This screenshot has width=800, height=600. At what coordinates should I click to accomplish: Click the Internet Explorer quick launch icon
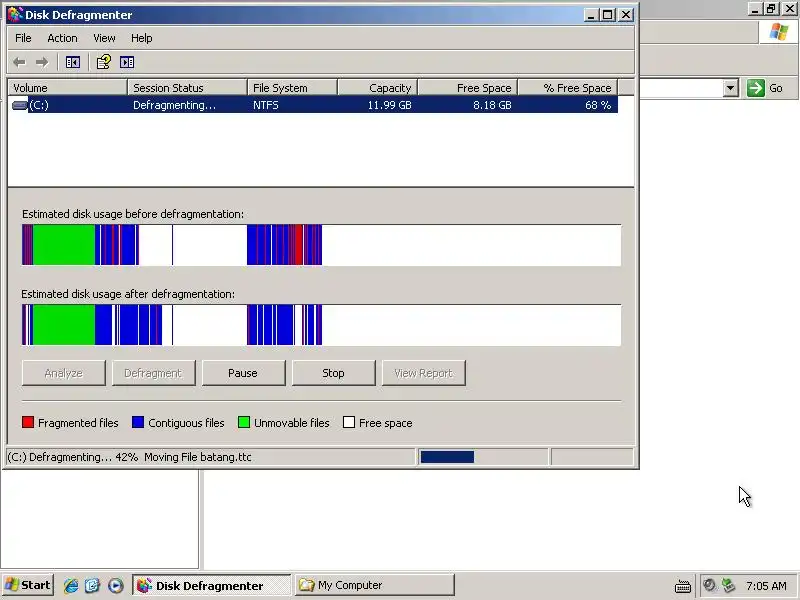click(70, 585)
